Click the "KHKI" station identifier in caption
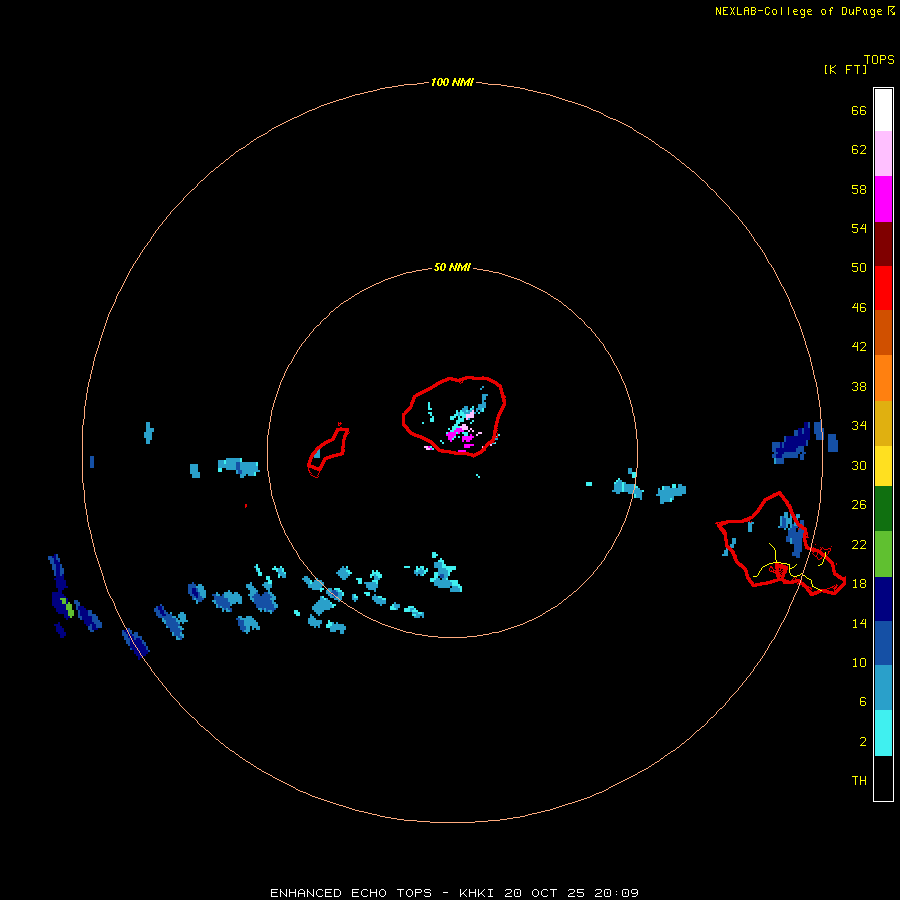This screenshot has width=900, height=900. (476, 893)
